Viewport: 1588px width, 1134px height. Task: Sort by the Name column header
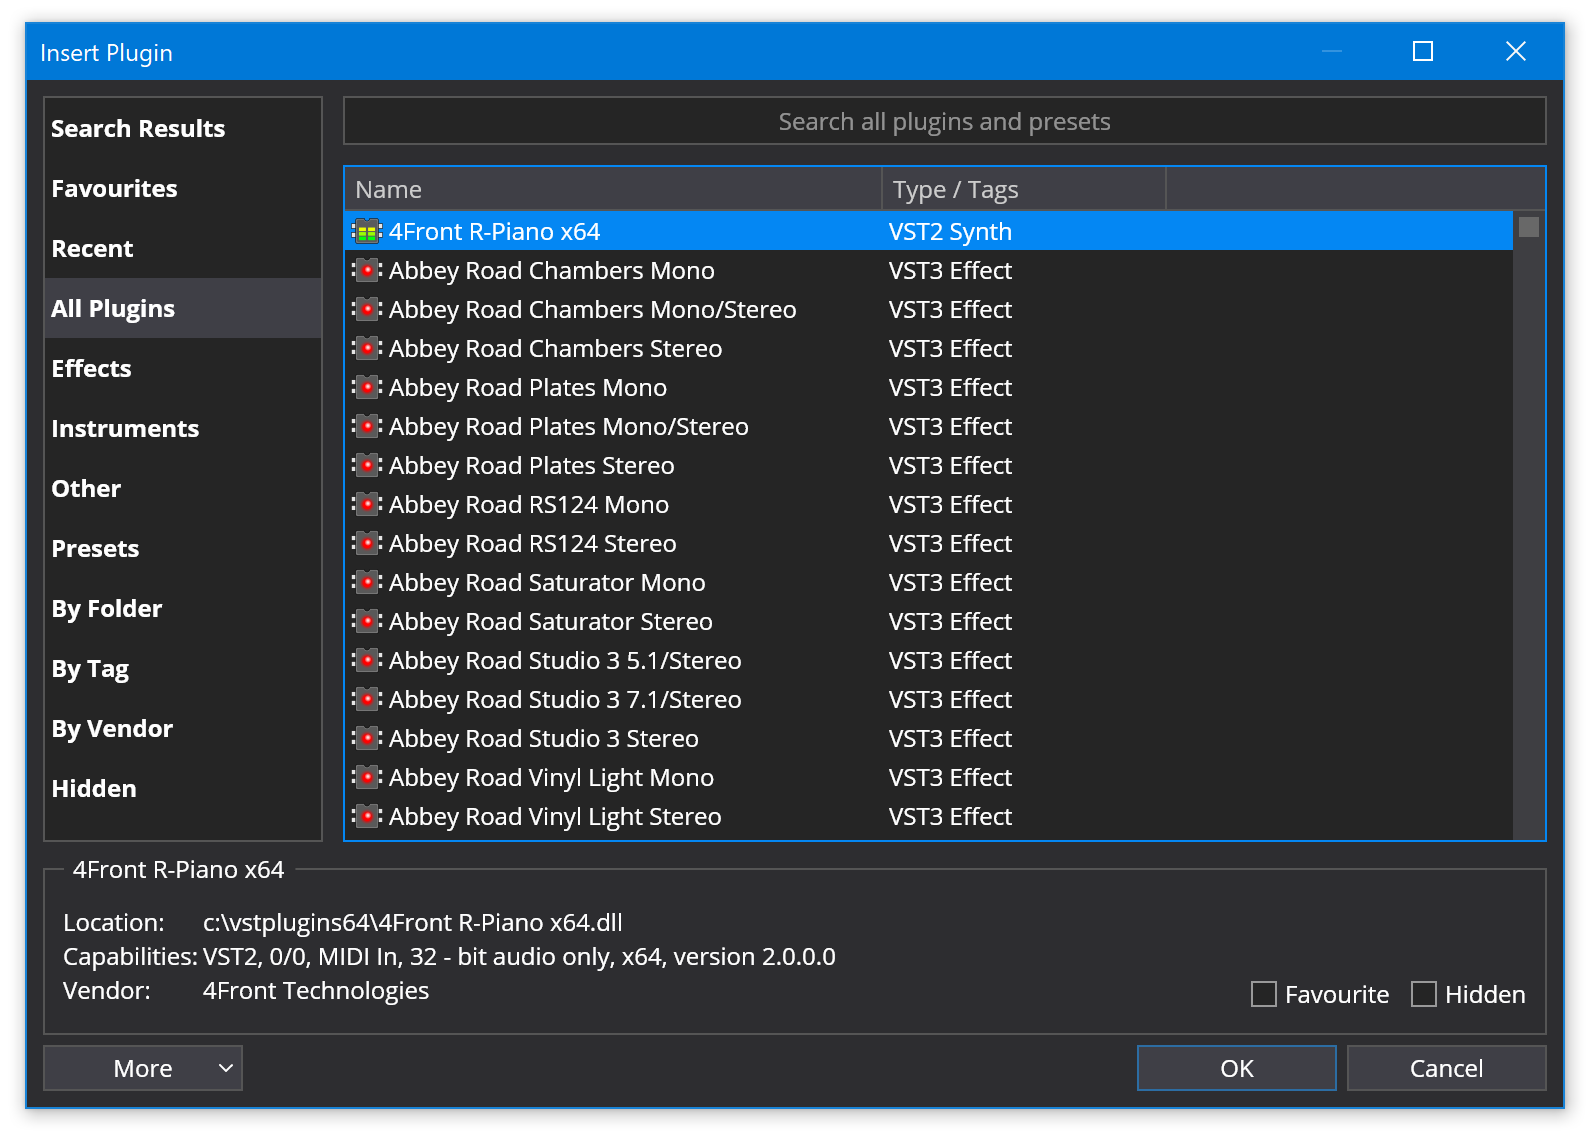point(613,189)
